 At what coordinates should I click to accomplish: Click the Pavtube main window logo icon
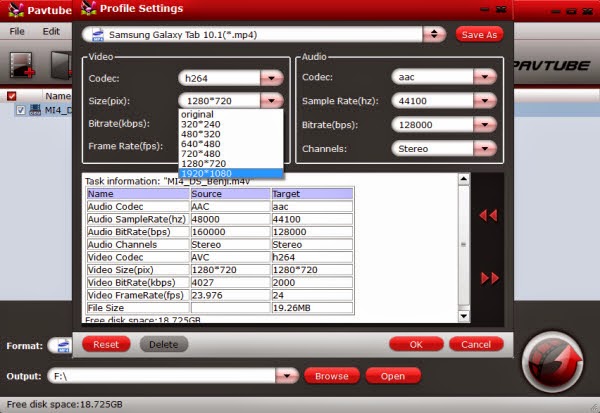(x=15, y=10)
